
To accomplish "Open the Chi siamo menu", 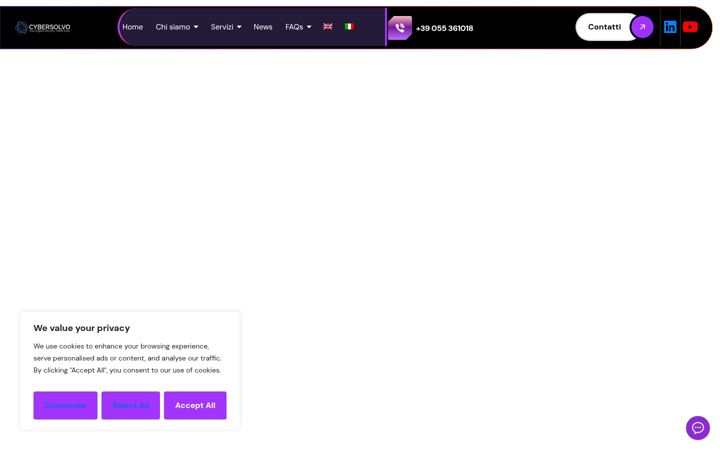I will click(173, 27).
